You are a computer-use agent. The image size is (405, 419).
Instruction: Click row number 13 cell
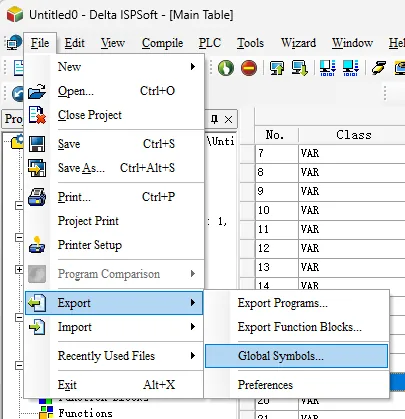coord(277,267)
